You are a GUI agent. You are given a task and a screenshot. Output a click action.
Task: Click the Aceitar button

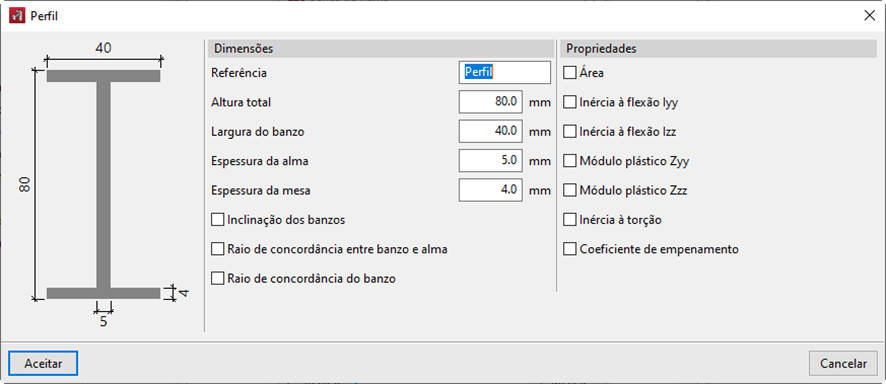coord(43,364)
